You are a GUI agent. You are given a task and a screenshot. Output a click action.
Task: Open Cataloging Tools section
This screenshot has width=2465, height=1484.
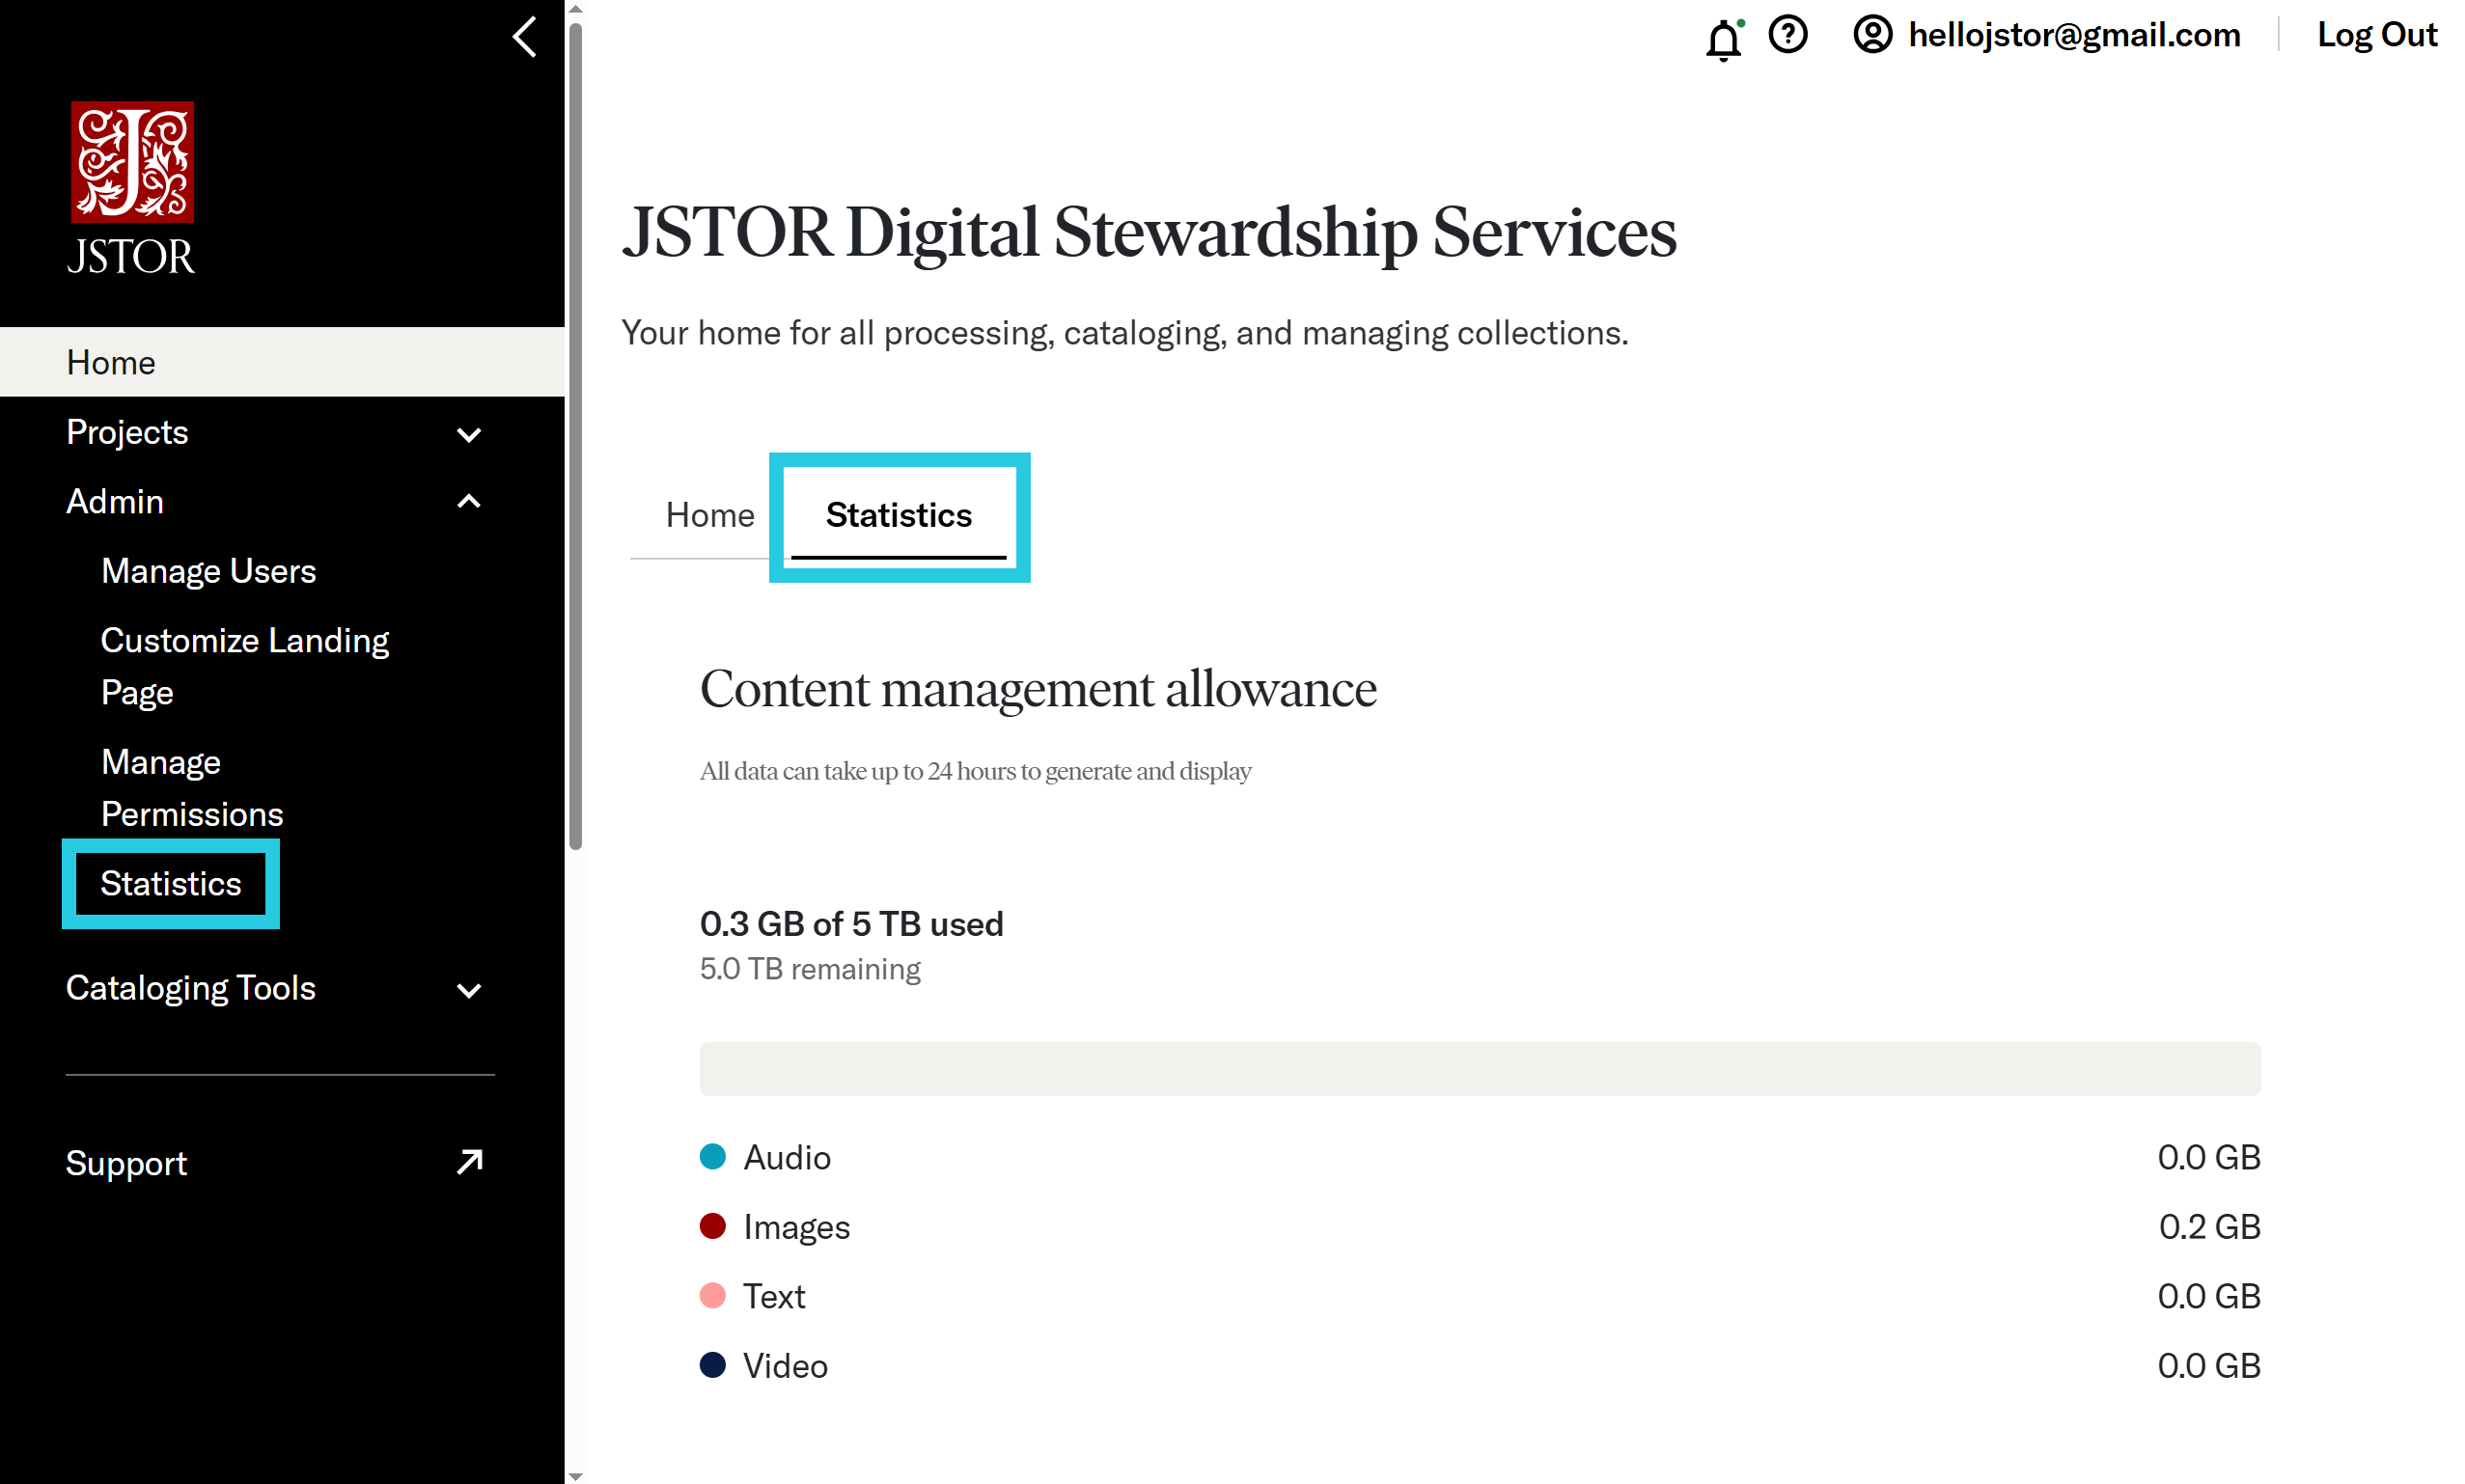click(x=191, y=988)
